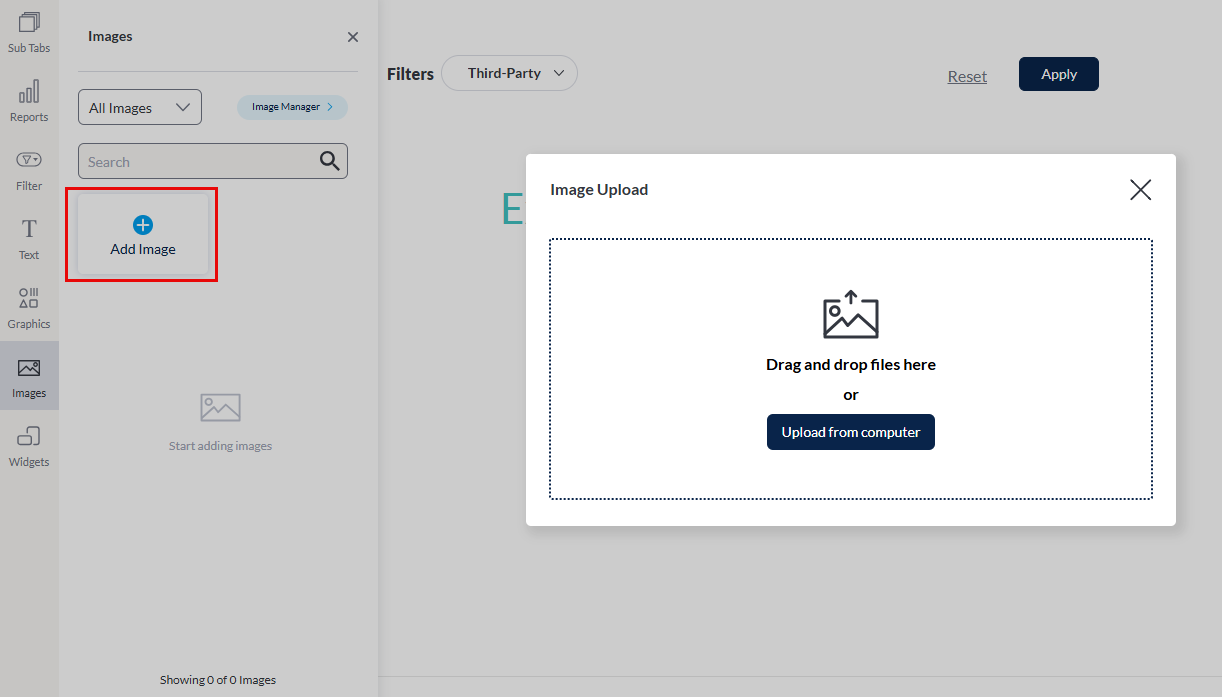
Task: Expand the All Images dropdown
Action: (x=140, y=107)
